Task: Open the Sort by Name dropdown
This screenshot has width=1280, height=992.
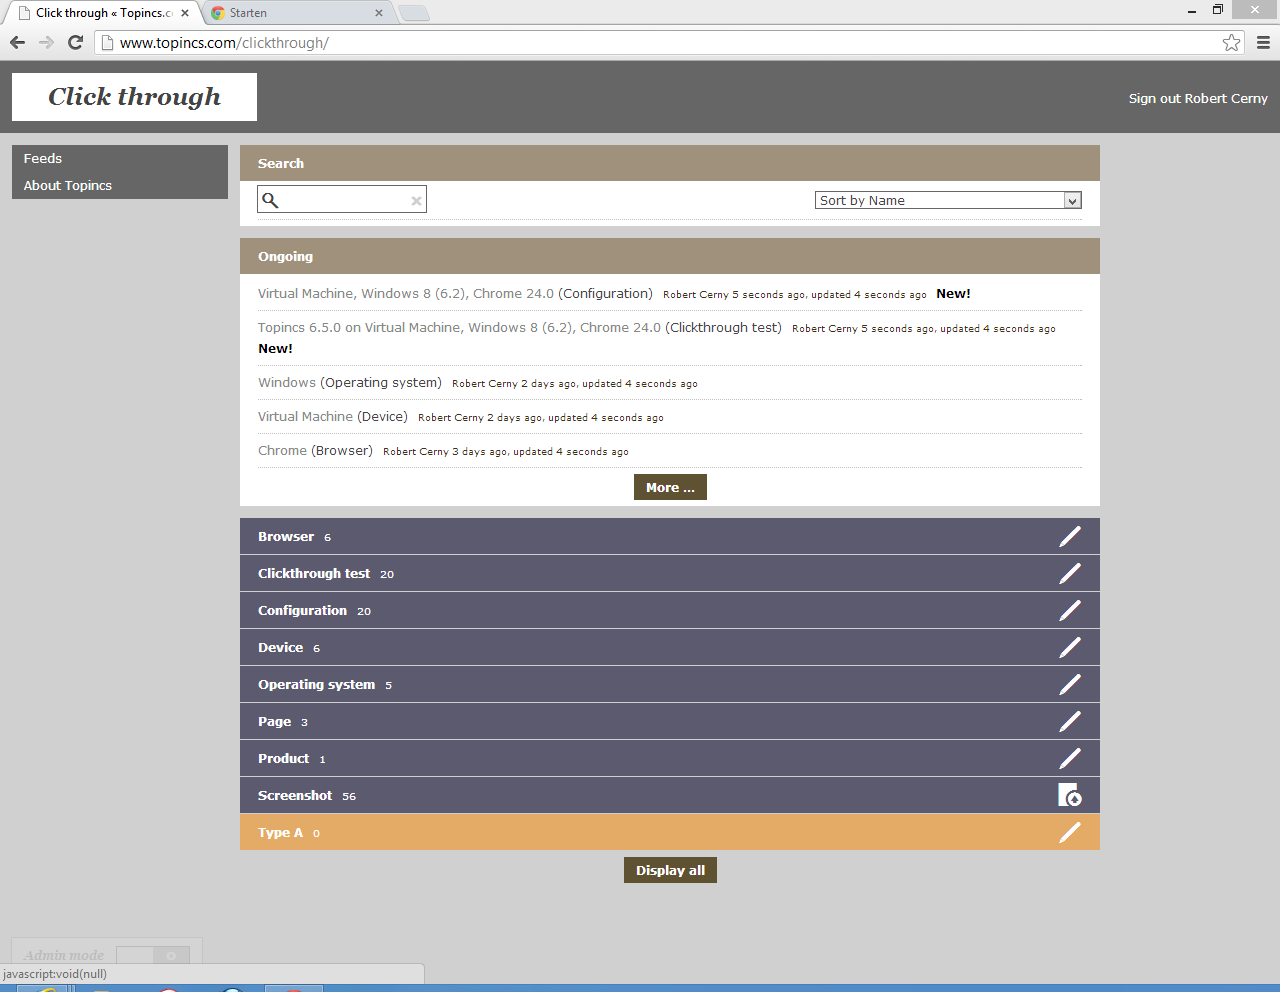Action: (948, 201)
